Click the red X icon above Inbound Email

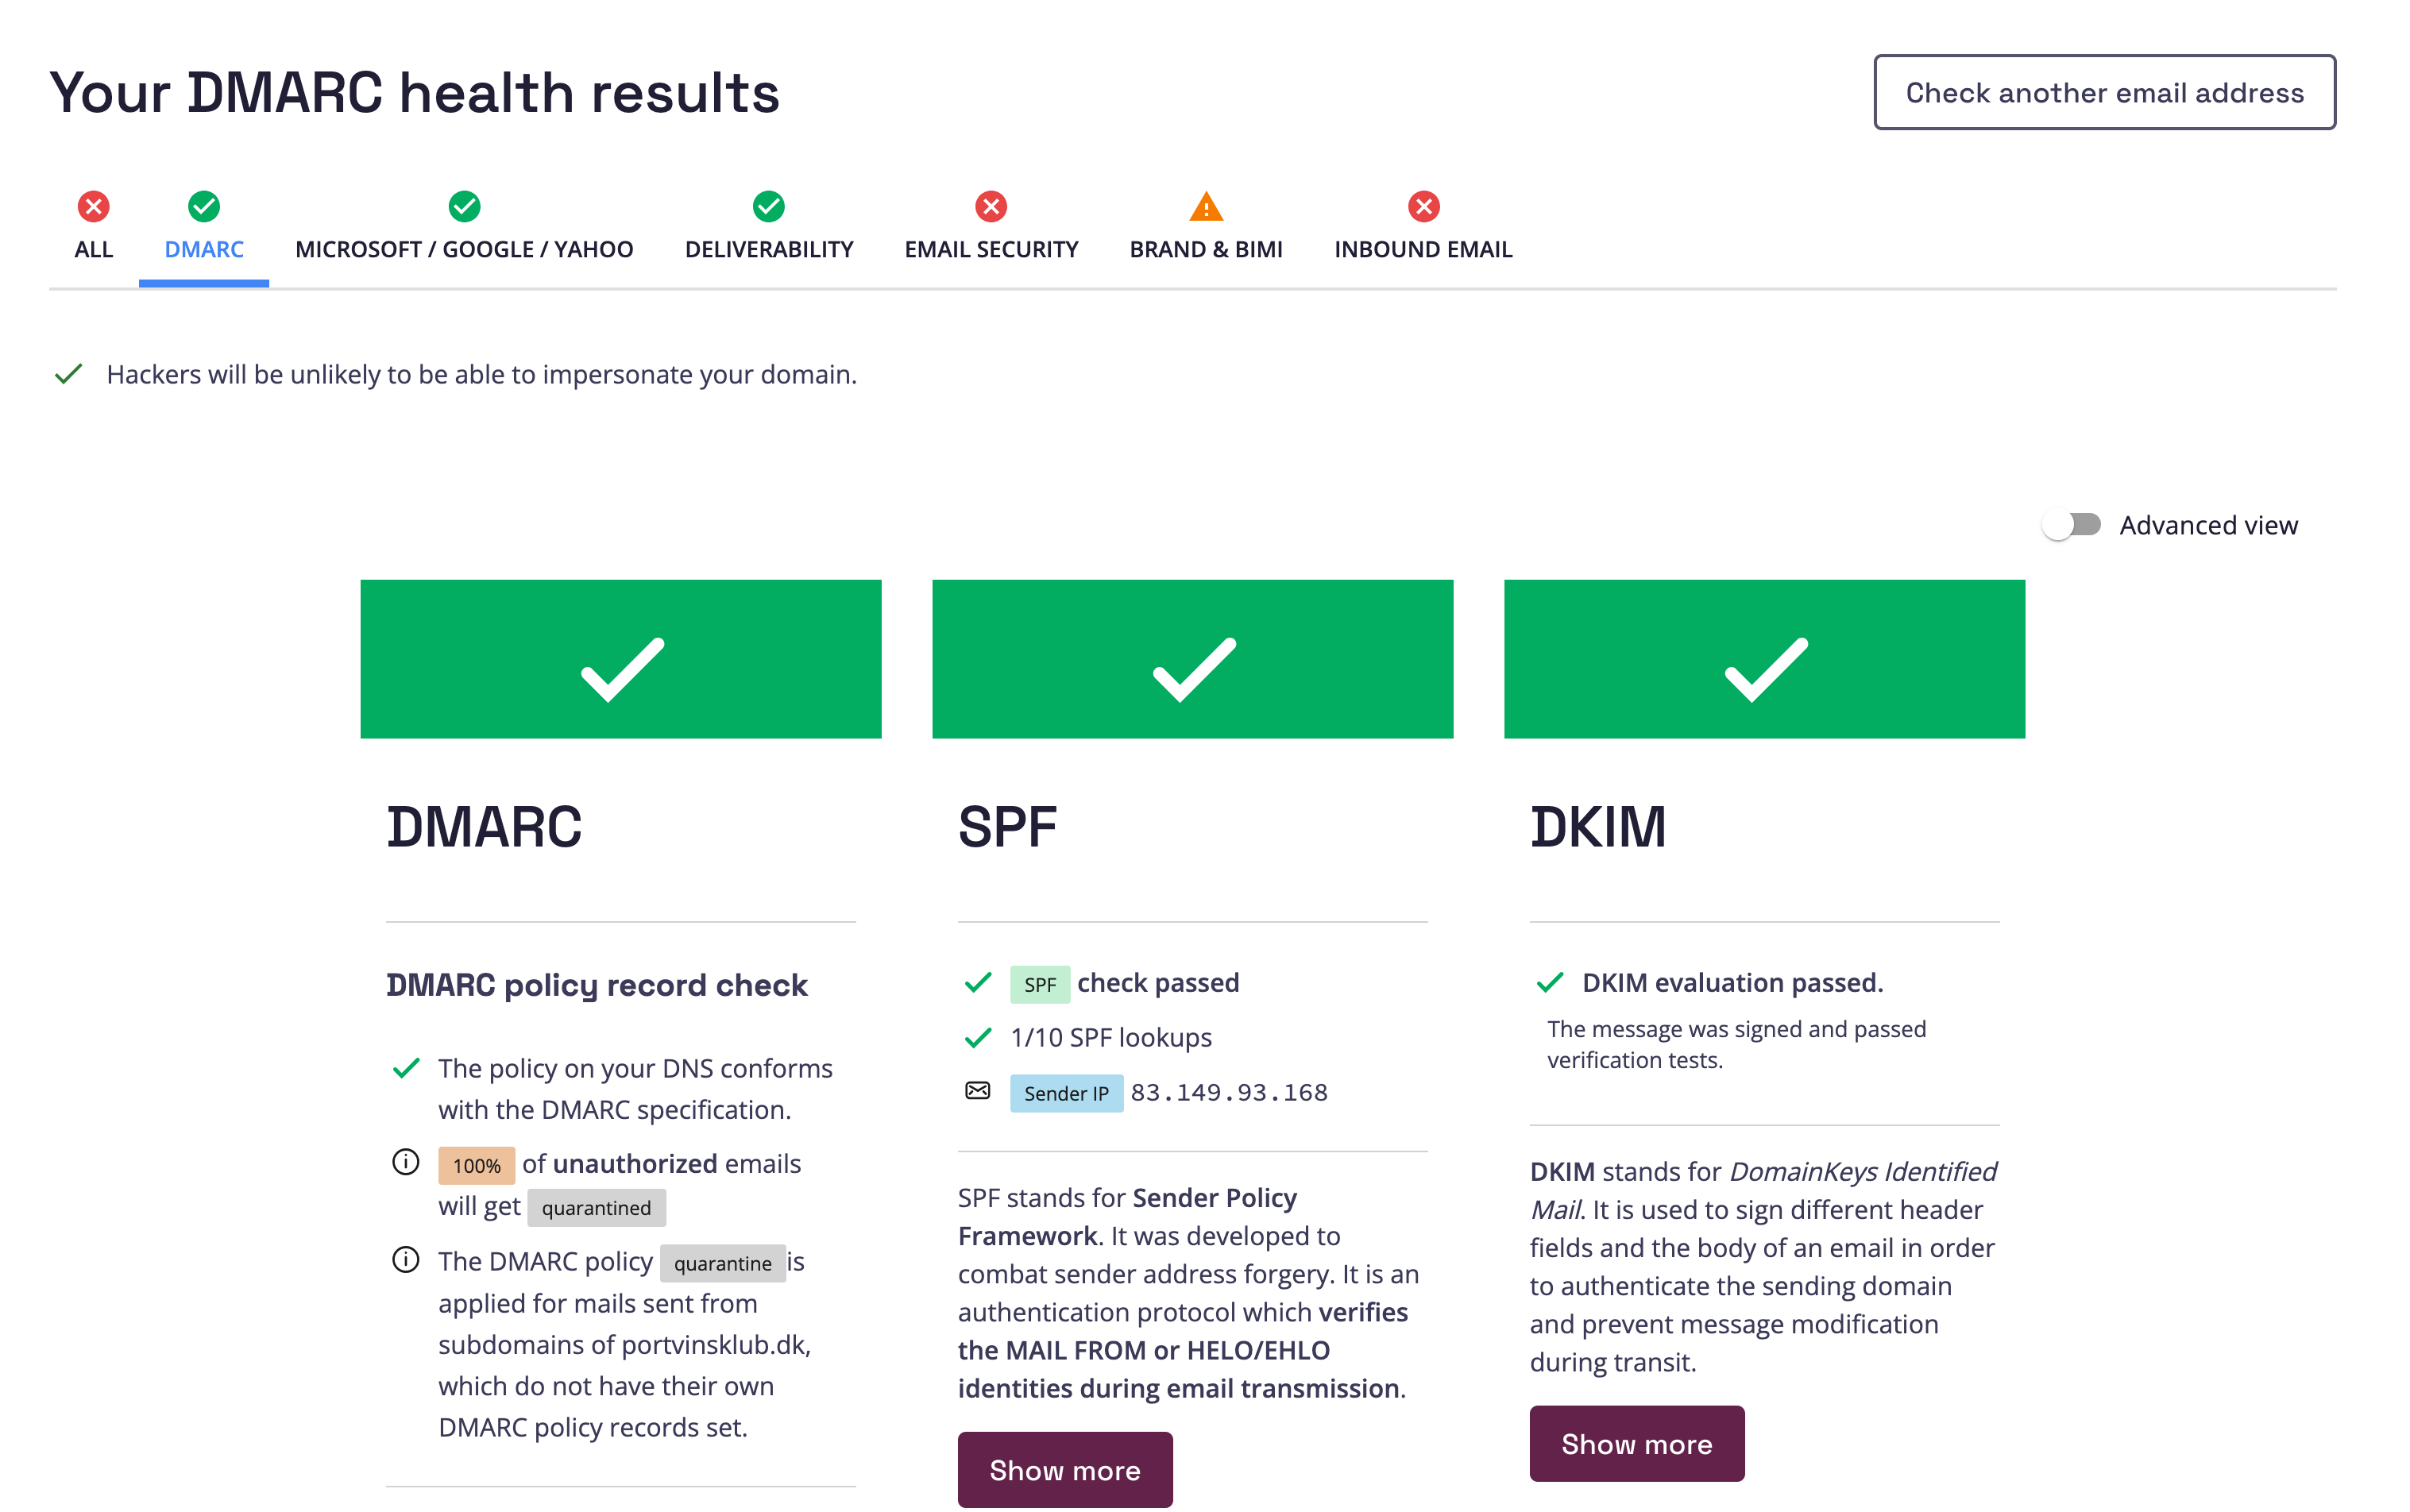pyautogui.click(x=1423, y=207)
